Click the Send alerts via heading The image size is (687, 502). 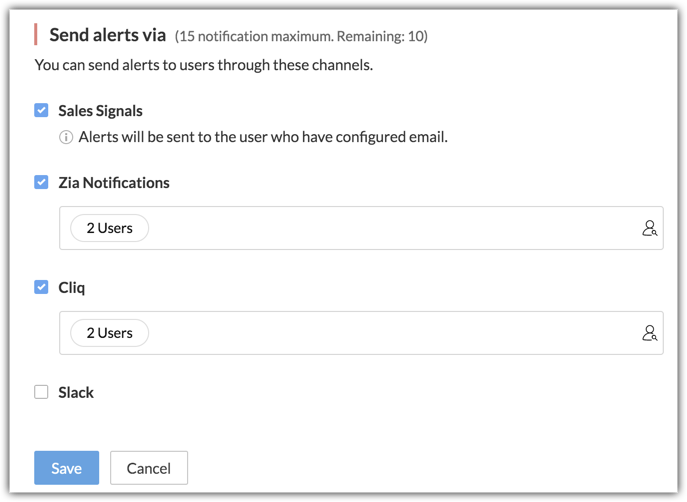[108, 35]
